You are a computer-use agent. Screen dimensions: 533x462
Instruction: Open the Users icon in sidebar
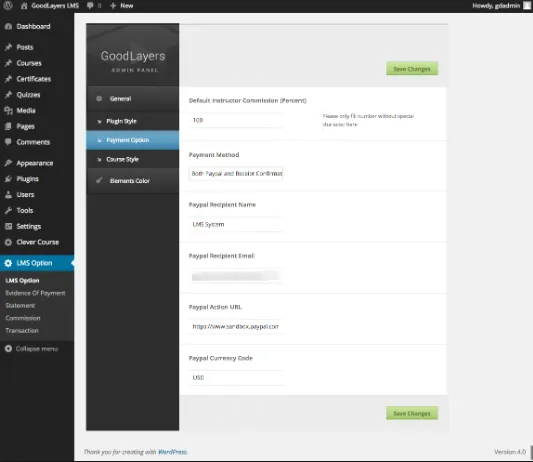[x=8, y=195]
